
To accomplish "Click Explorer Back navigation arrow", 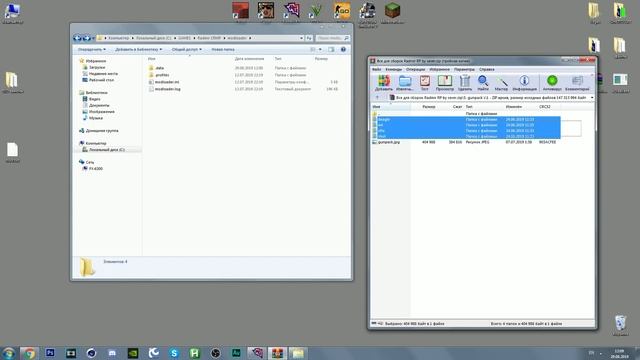I will (77, 38).
